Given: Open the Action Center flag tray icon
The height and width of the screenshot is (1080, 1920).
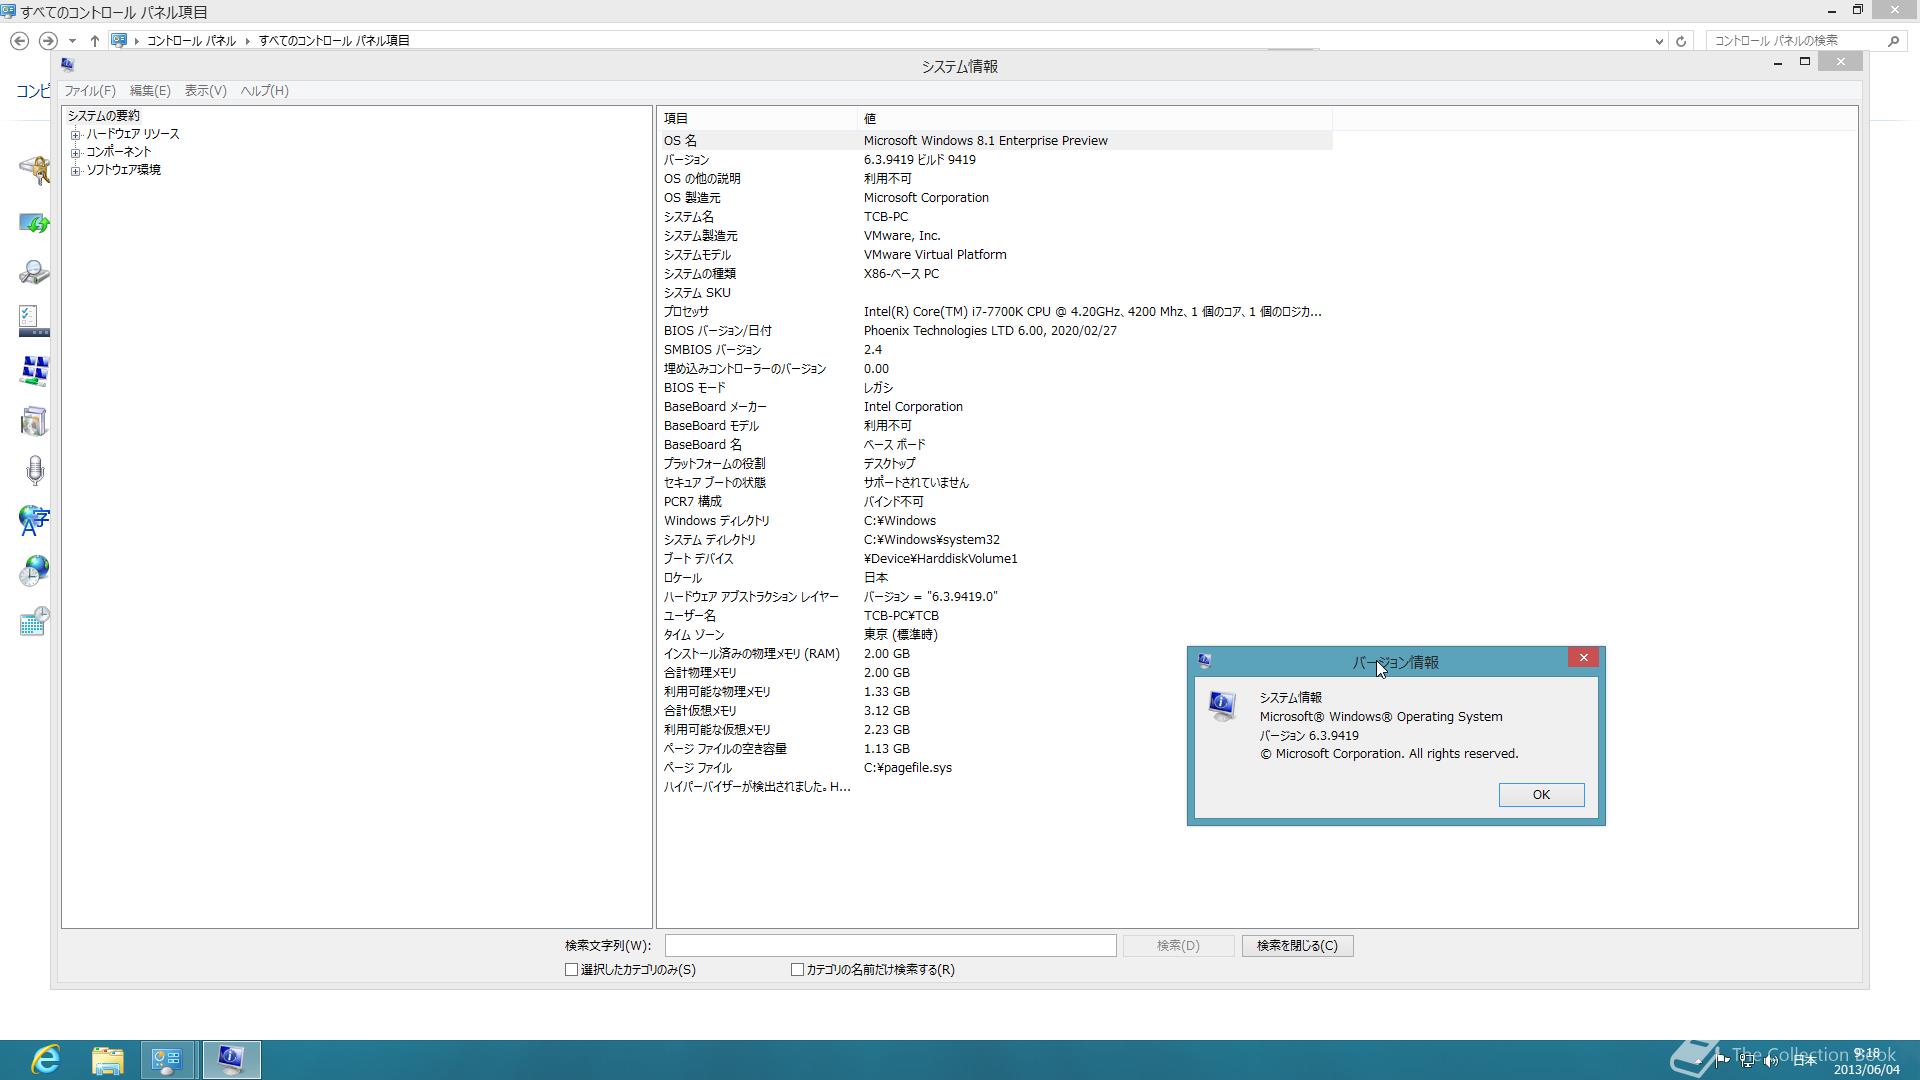Looking at the screenshot, I should (1722, 1060).
